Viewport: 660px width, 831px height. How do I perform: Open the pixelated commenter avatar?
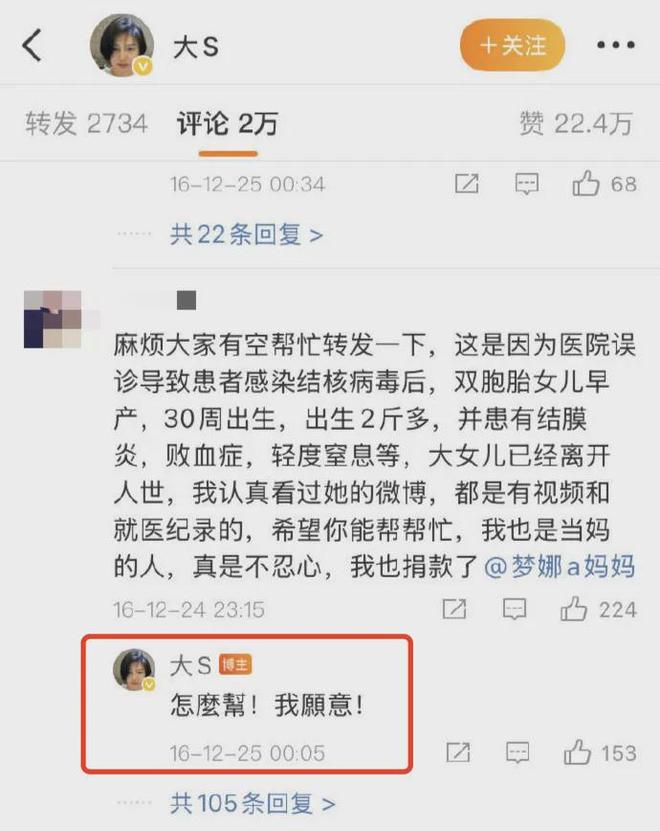(x=52, y=319)
